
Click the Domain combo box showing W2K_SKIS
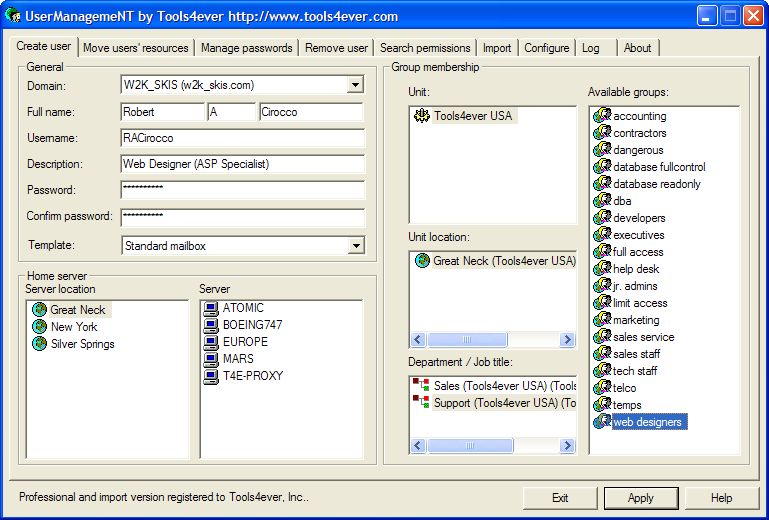(242, 85)
